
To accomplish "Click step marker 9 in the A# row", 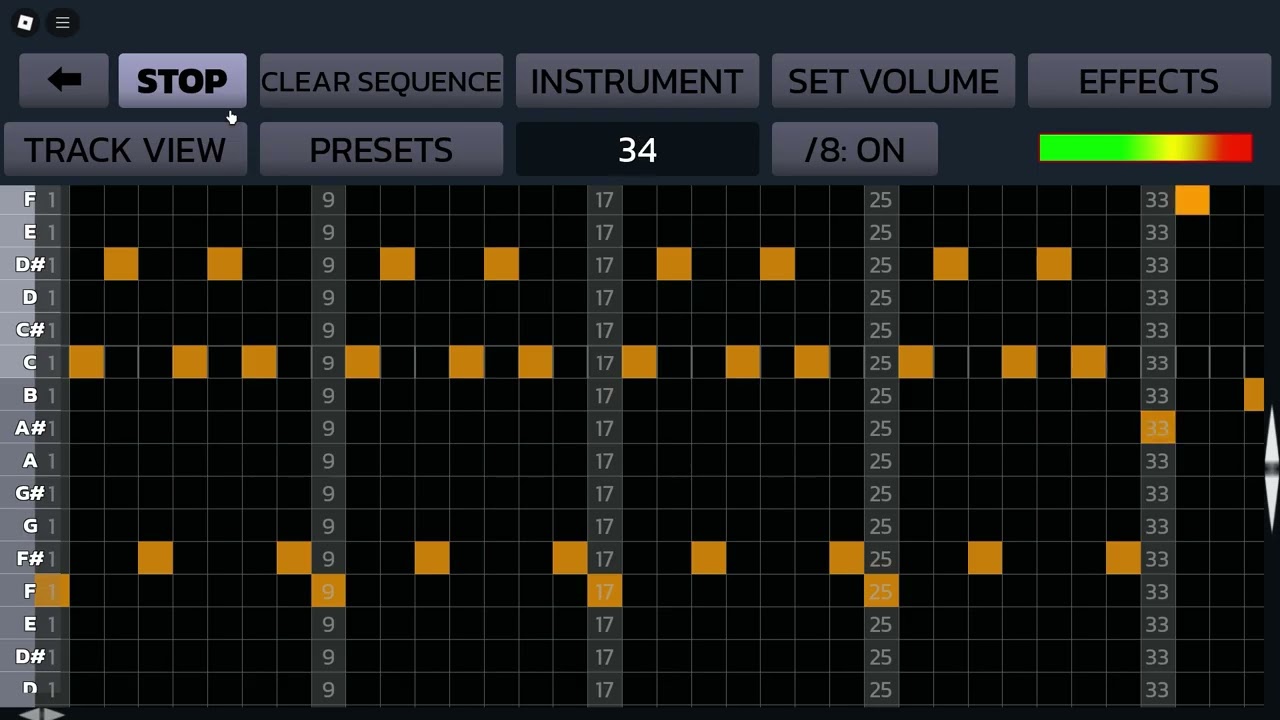I will click(x=328, y=428).
